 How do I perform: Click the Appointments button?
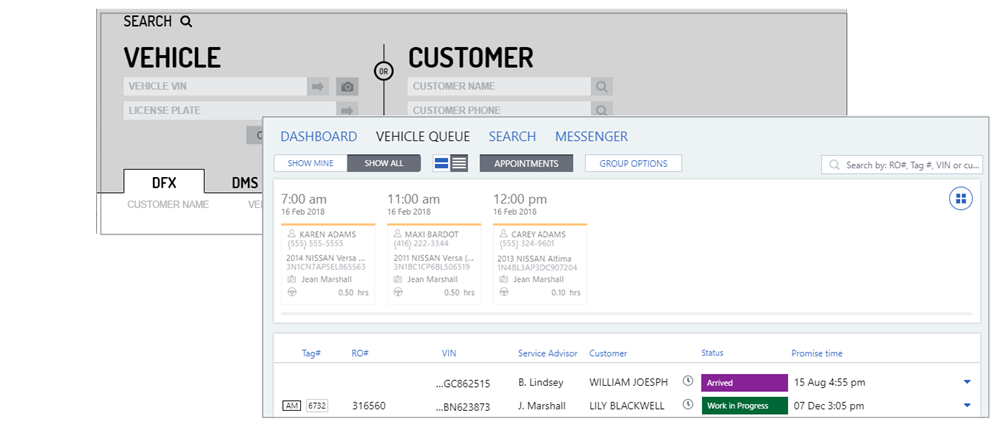[x=526, y=163]
